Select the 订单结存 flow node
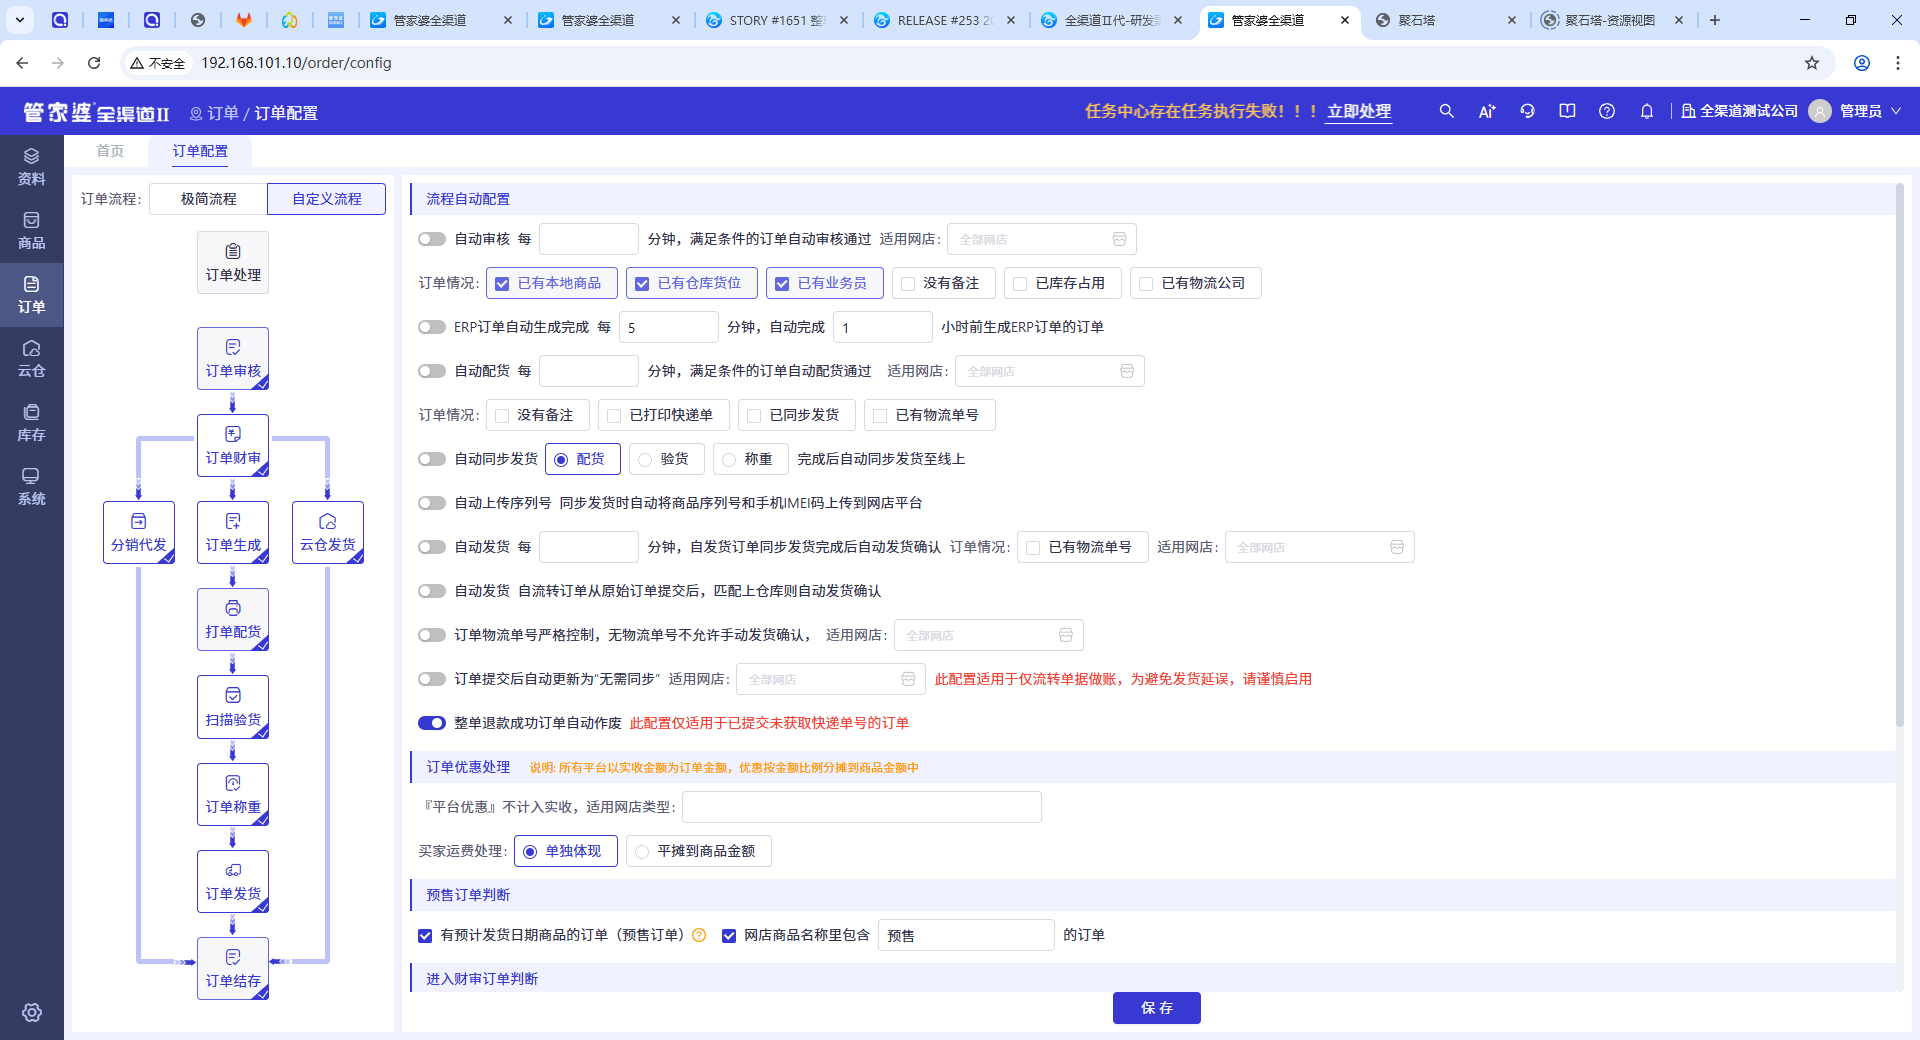 (x=233, y=969)
